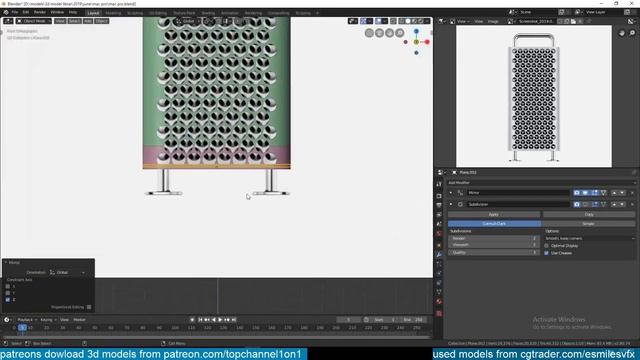Image resolution: width=640 pixels, height=360 pixels.
Task: Select the Simple subdivision type
Action: pos(589,224)
